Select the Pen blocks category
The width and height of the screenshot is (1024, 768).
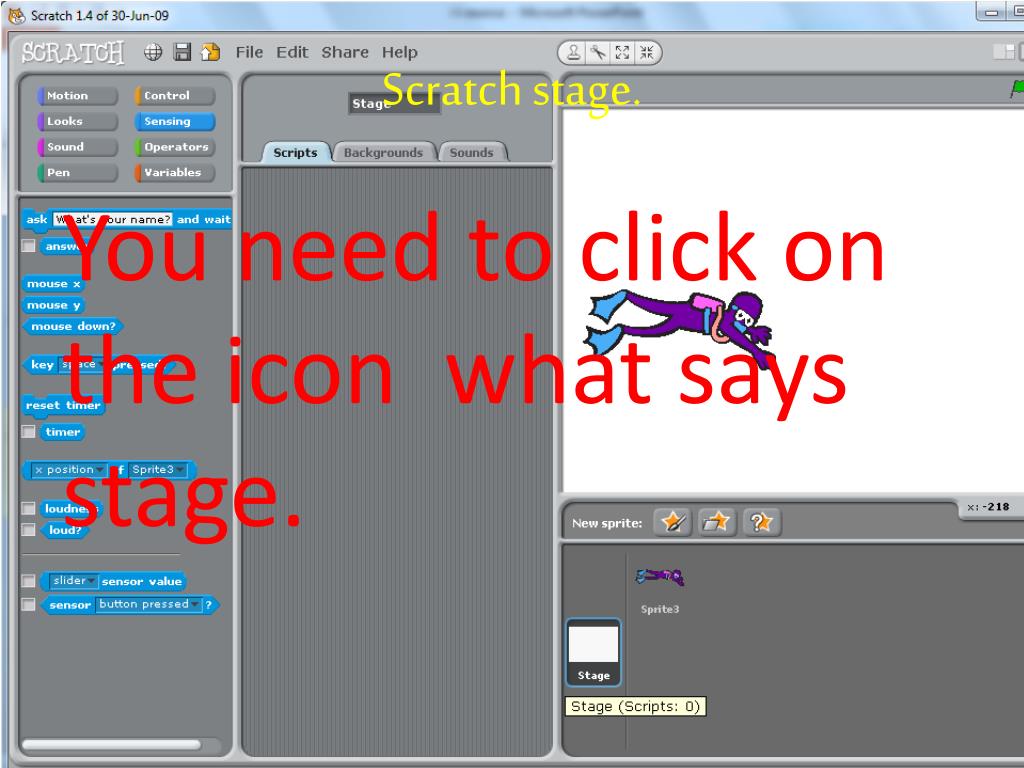point(78,172)
